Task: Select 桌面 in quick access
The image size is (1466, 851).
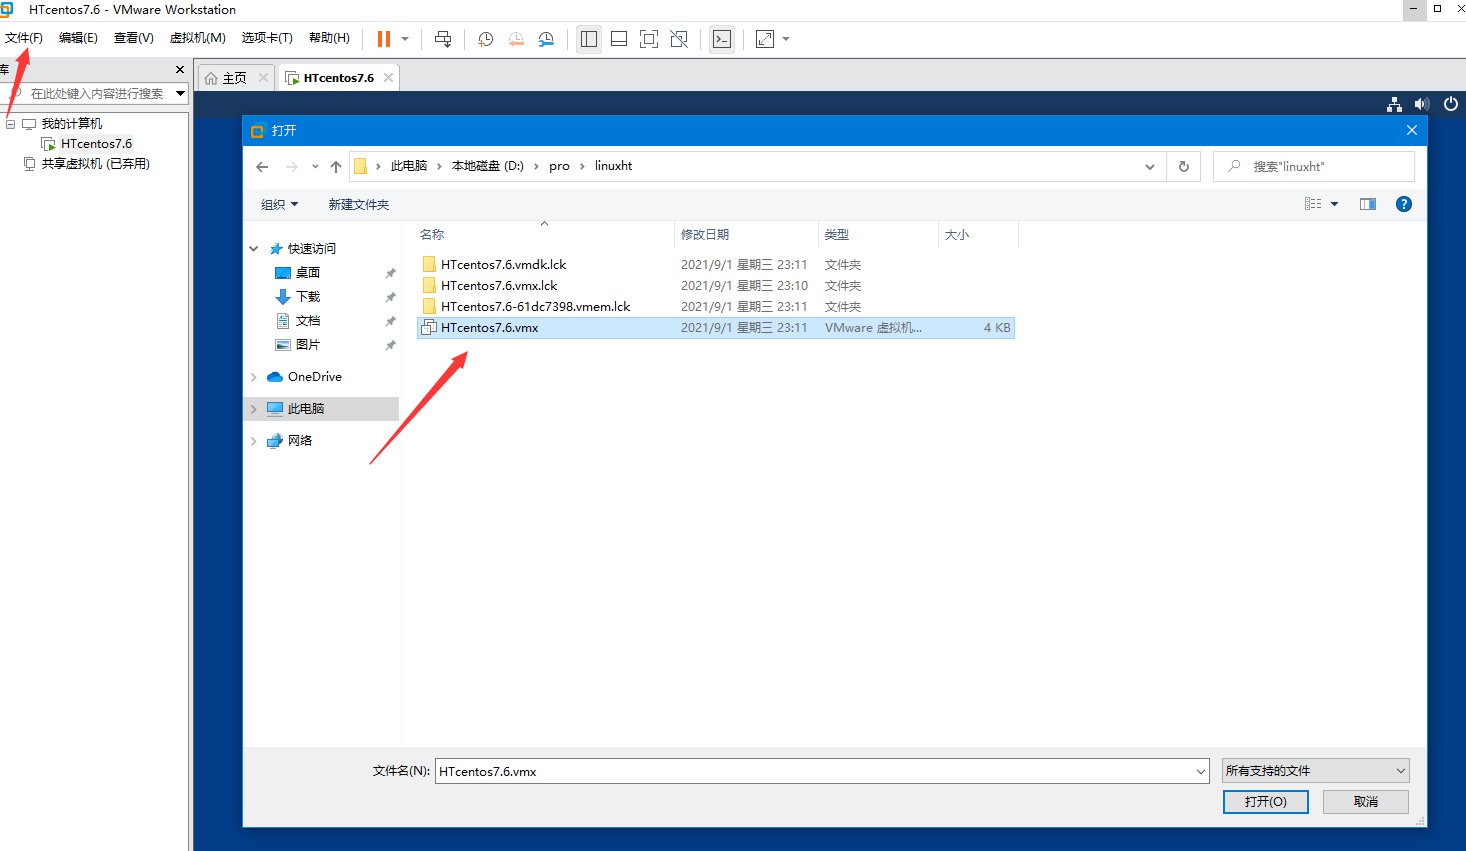Action: coord(307,273)
